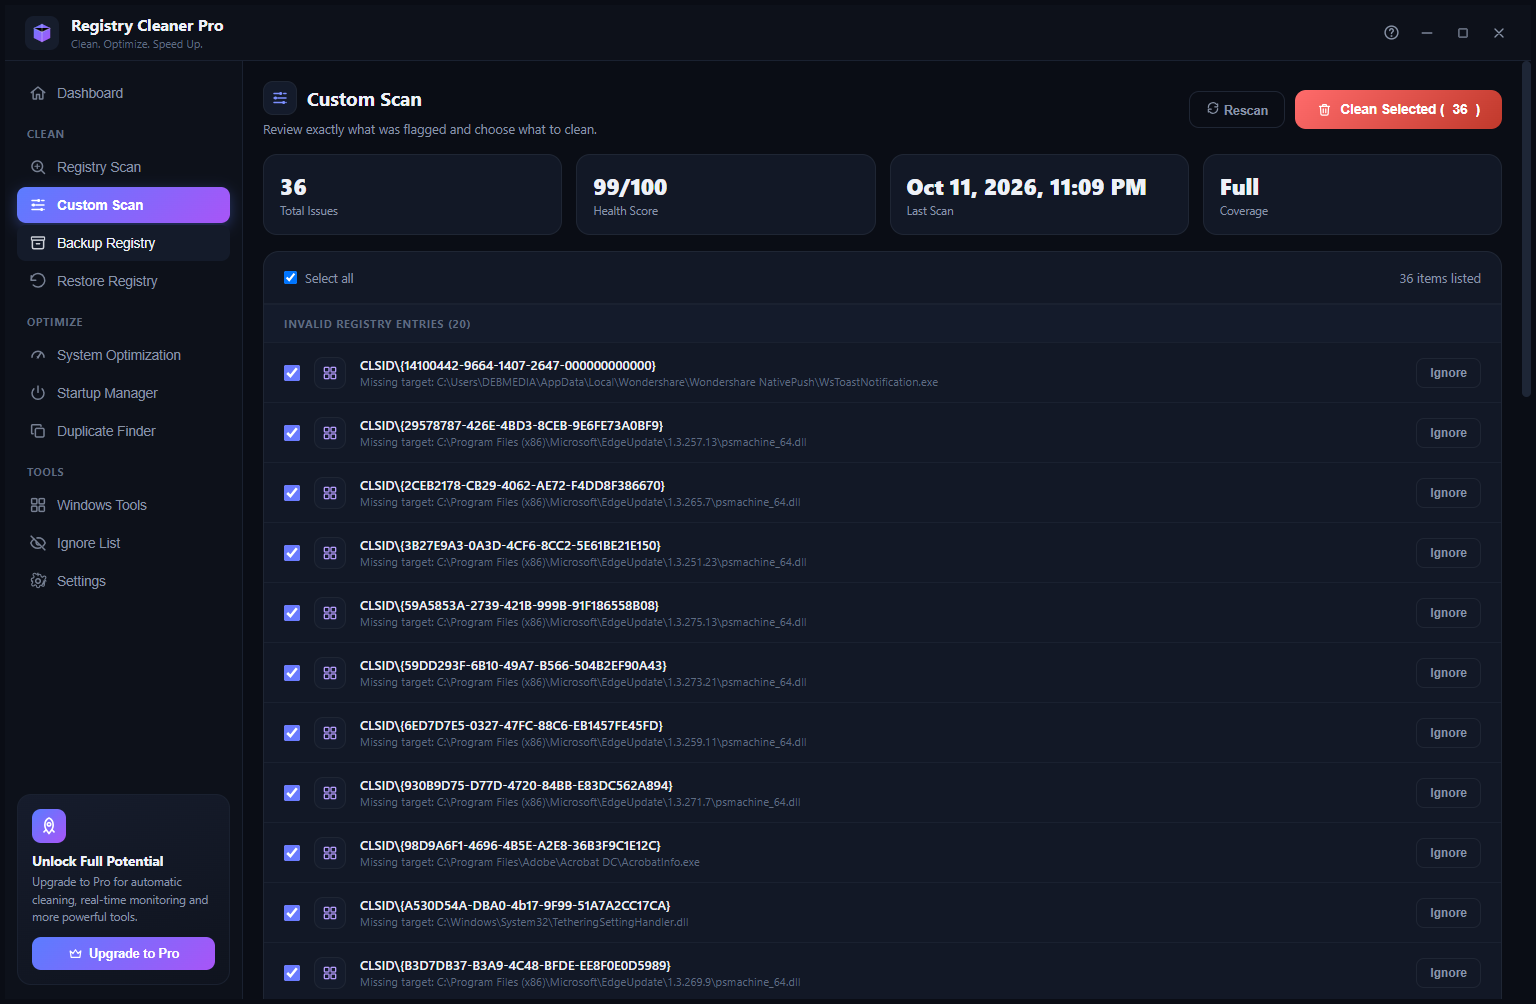Uncheck the CLSID {2CEB2178-CB29-4062-AE72-F4DD8F386670} entry
This screenshot has width=1536, height=1004.
click(292, 493)
